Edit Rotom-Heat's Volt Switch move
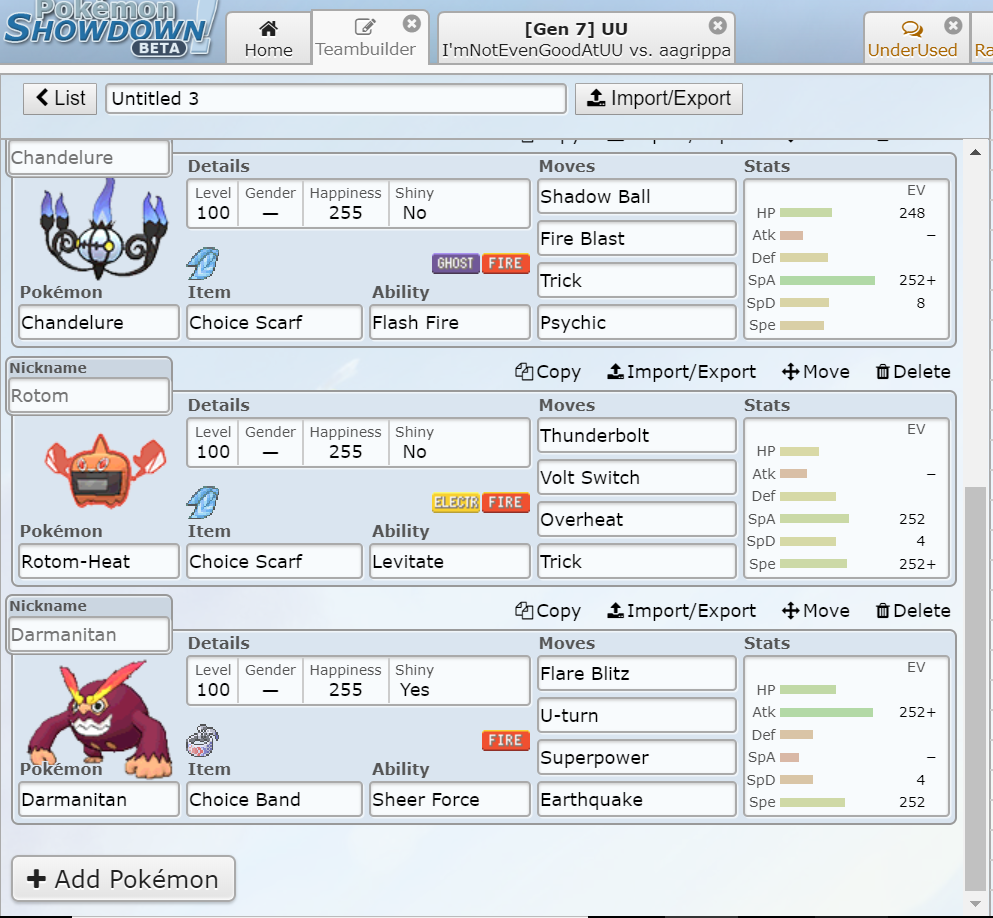Image resolution: width=993 pixels, height=918 pixels. pos(636,477)
